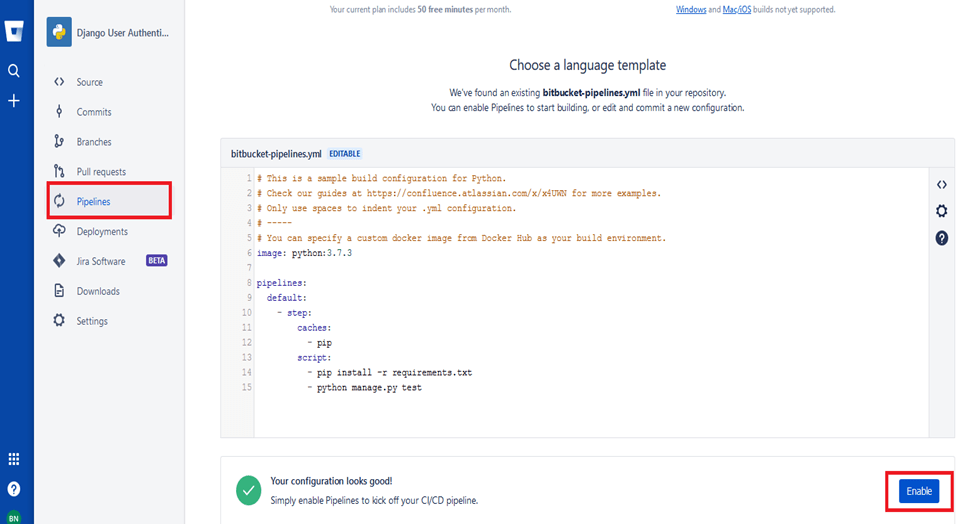
Task: Click the Downloads file icon
Action: point(59,290)
